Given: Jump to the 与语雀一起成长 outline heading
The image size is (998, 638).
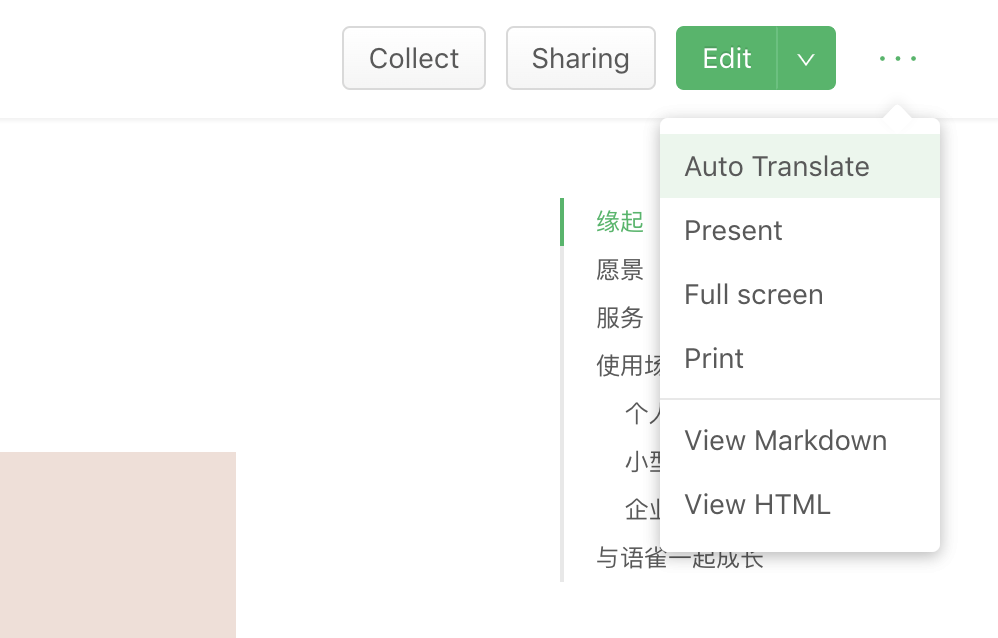Looking at the screenshot, I should point(628,560).
